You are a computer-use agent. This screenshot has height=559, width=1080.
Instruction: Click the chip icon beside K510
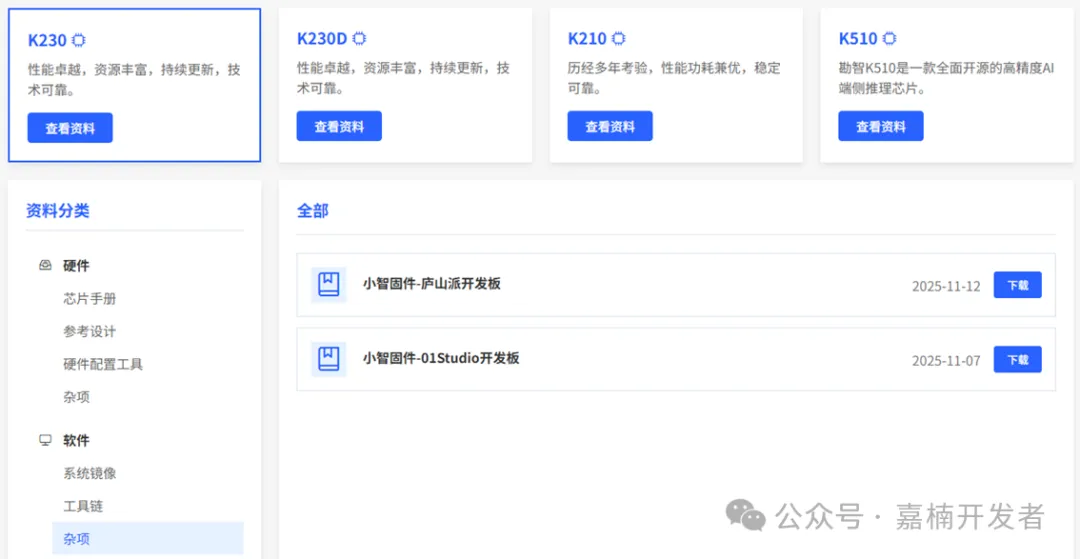(x=889, y=39)
